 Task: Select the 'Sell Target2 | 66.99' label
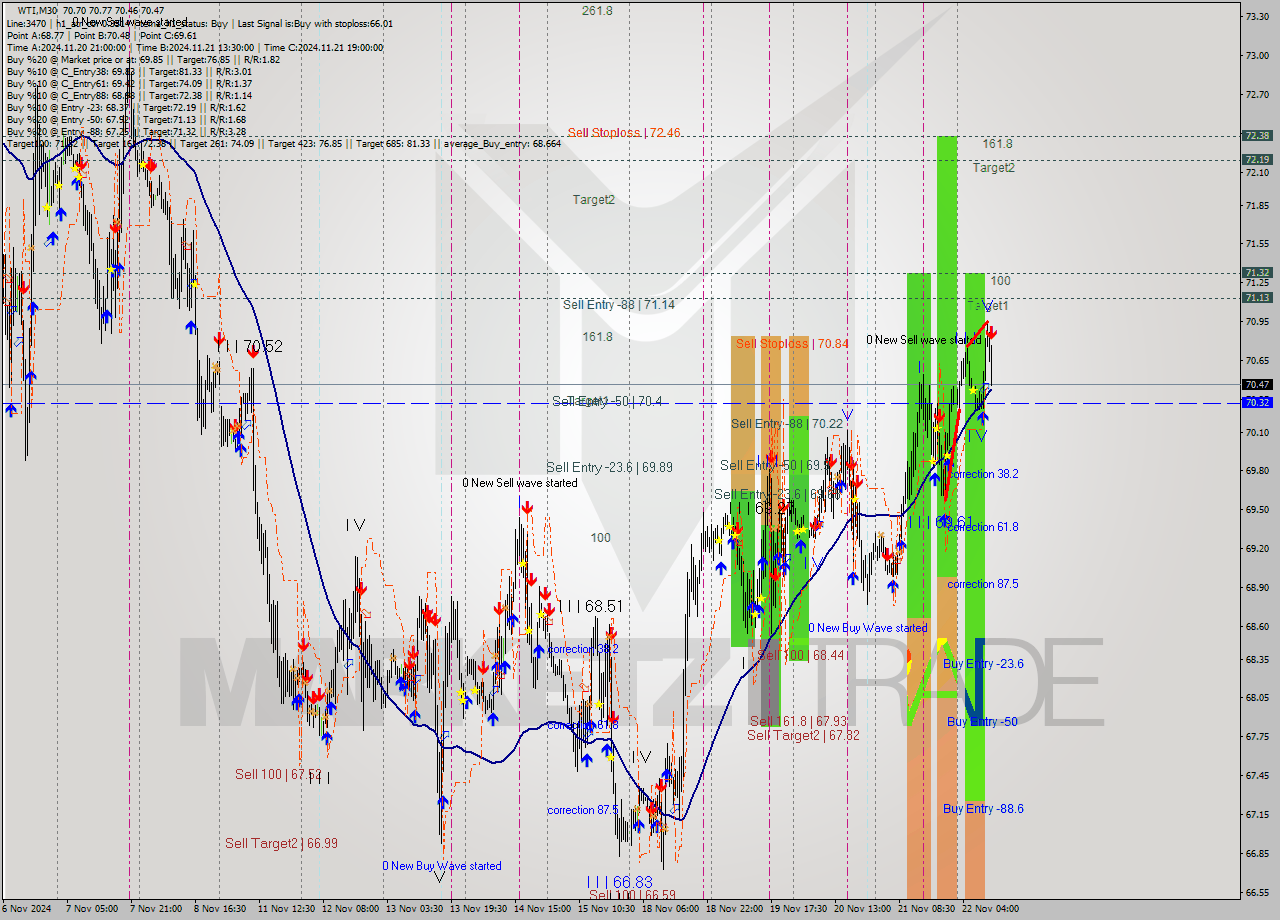(281, 843)
